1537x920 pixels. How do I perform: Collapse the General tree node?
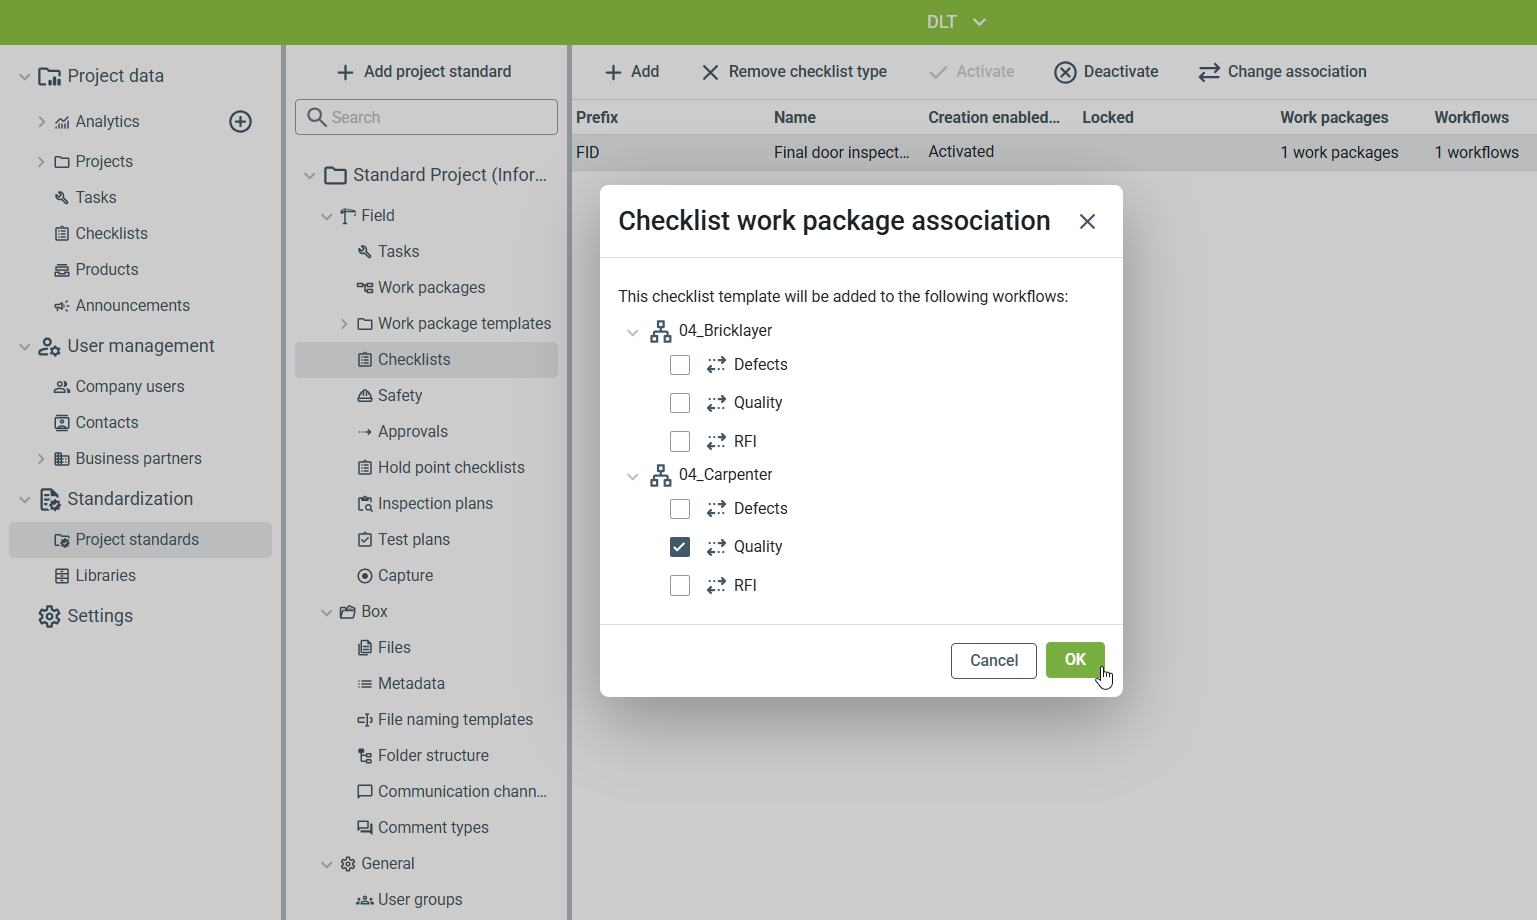click(326, 864)
